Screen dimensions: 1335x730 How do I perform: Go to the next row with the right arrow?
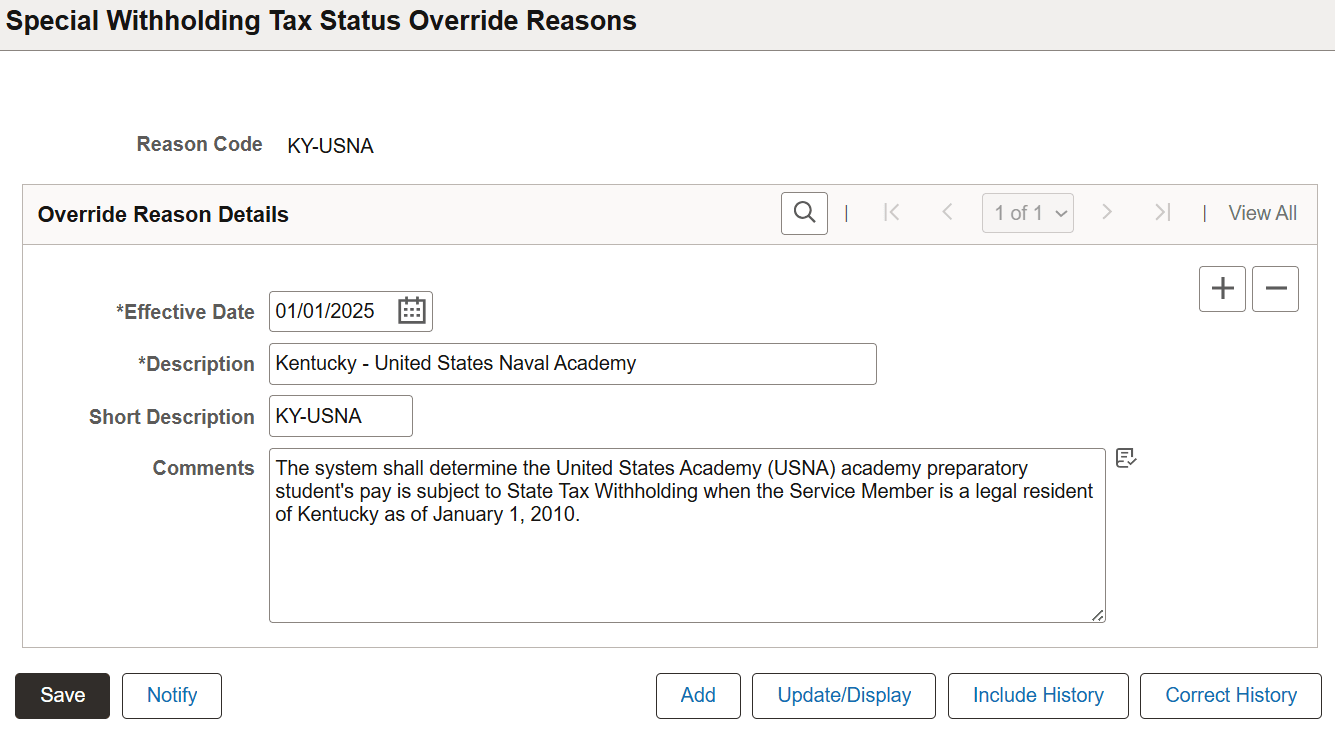pos(1107,212)
